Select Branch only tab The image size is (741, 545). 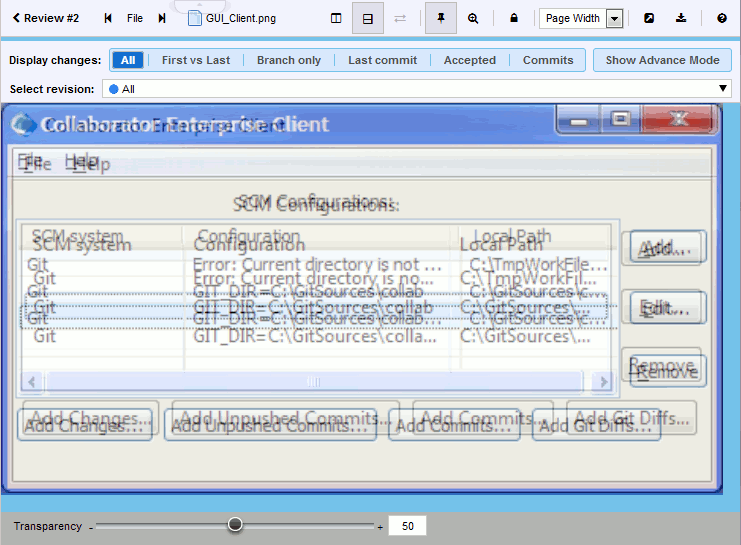289,60
